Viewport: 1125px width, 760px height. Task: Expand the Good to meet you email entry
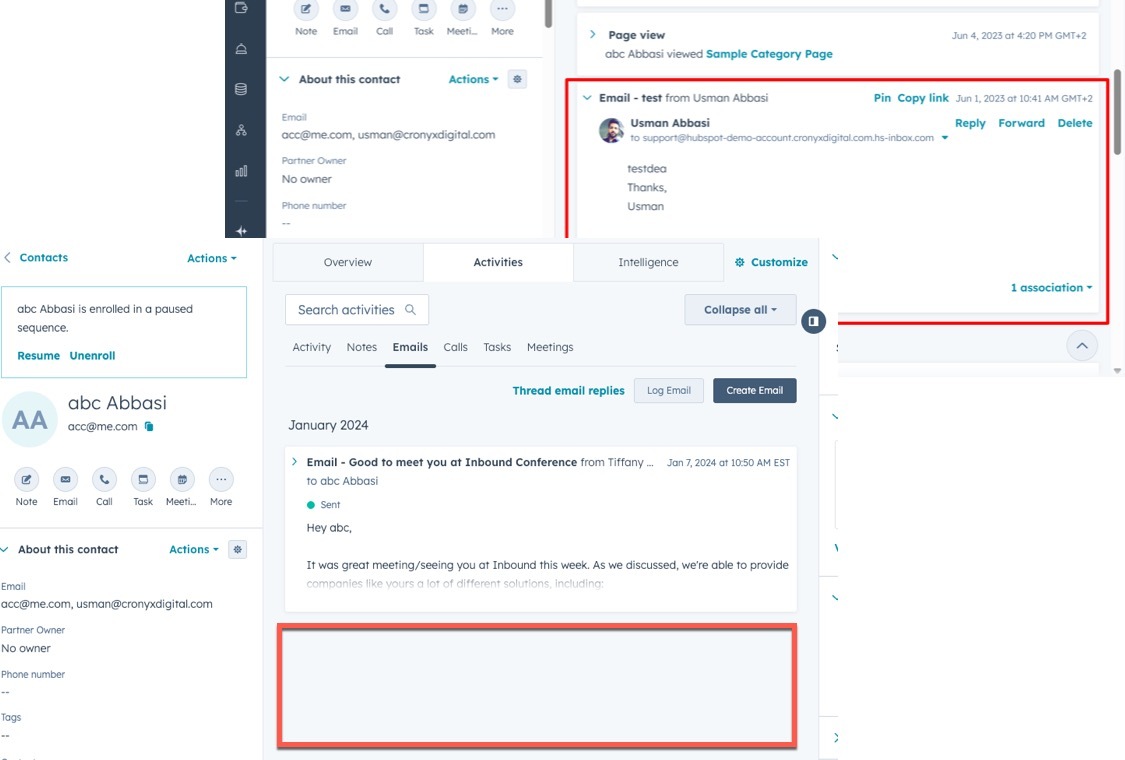coord(294,462)
